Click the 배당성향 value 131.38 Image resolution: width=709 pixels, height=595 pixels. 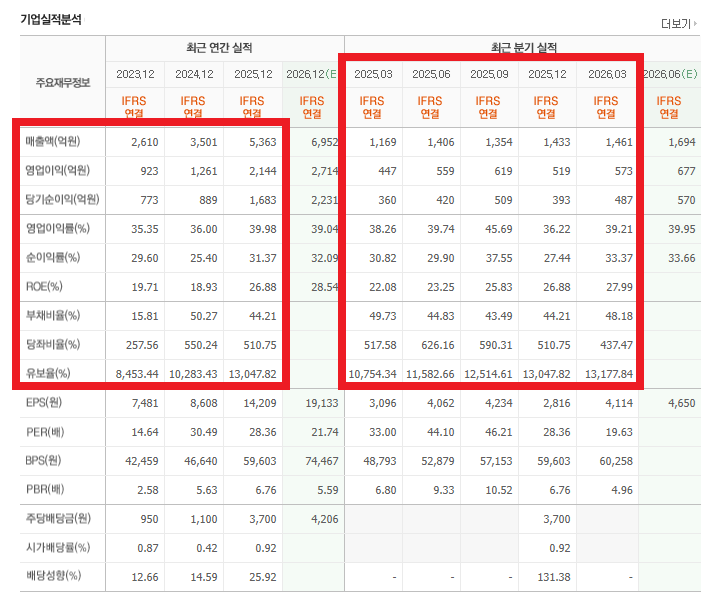554,577
